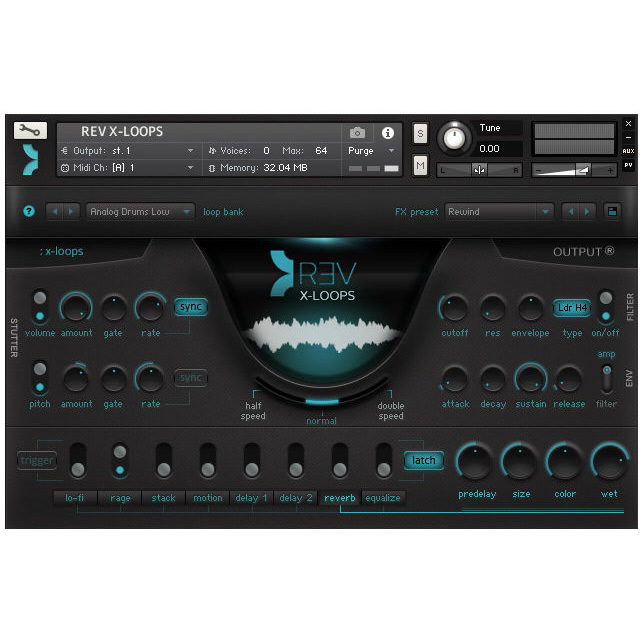643x643 pixels.
Task: Select the equalize effect tab
Action: coord(383,498)
